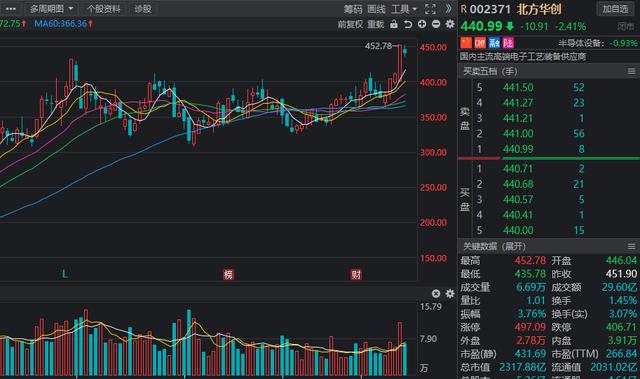Viewport: 640px width, 379px height.
Task: Select buy level 5 price 440.00
Action: [x=518, y=230]
